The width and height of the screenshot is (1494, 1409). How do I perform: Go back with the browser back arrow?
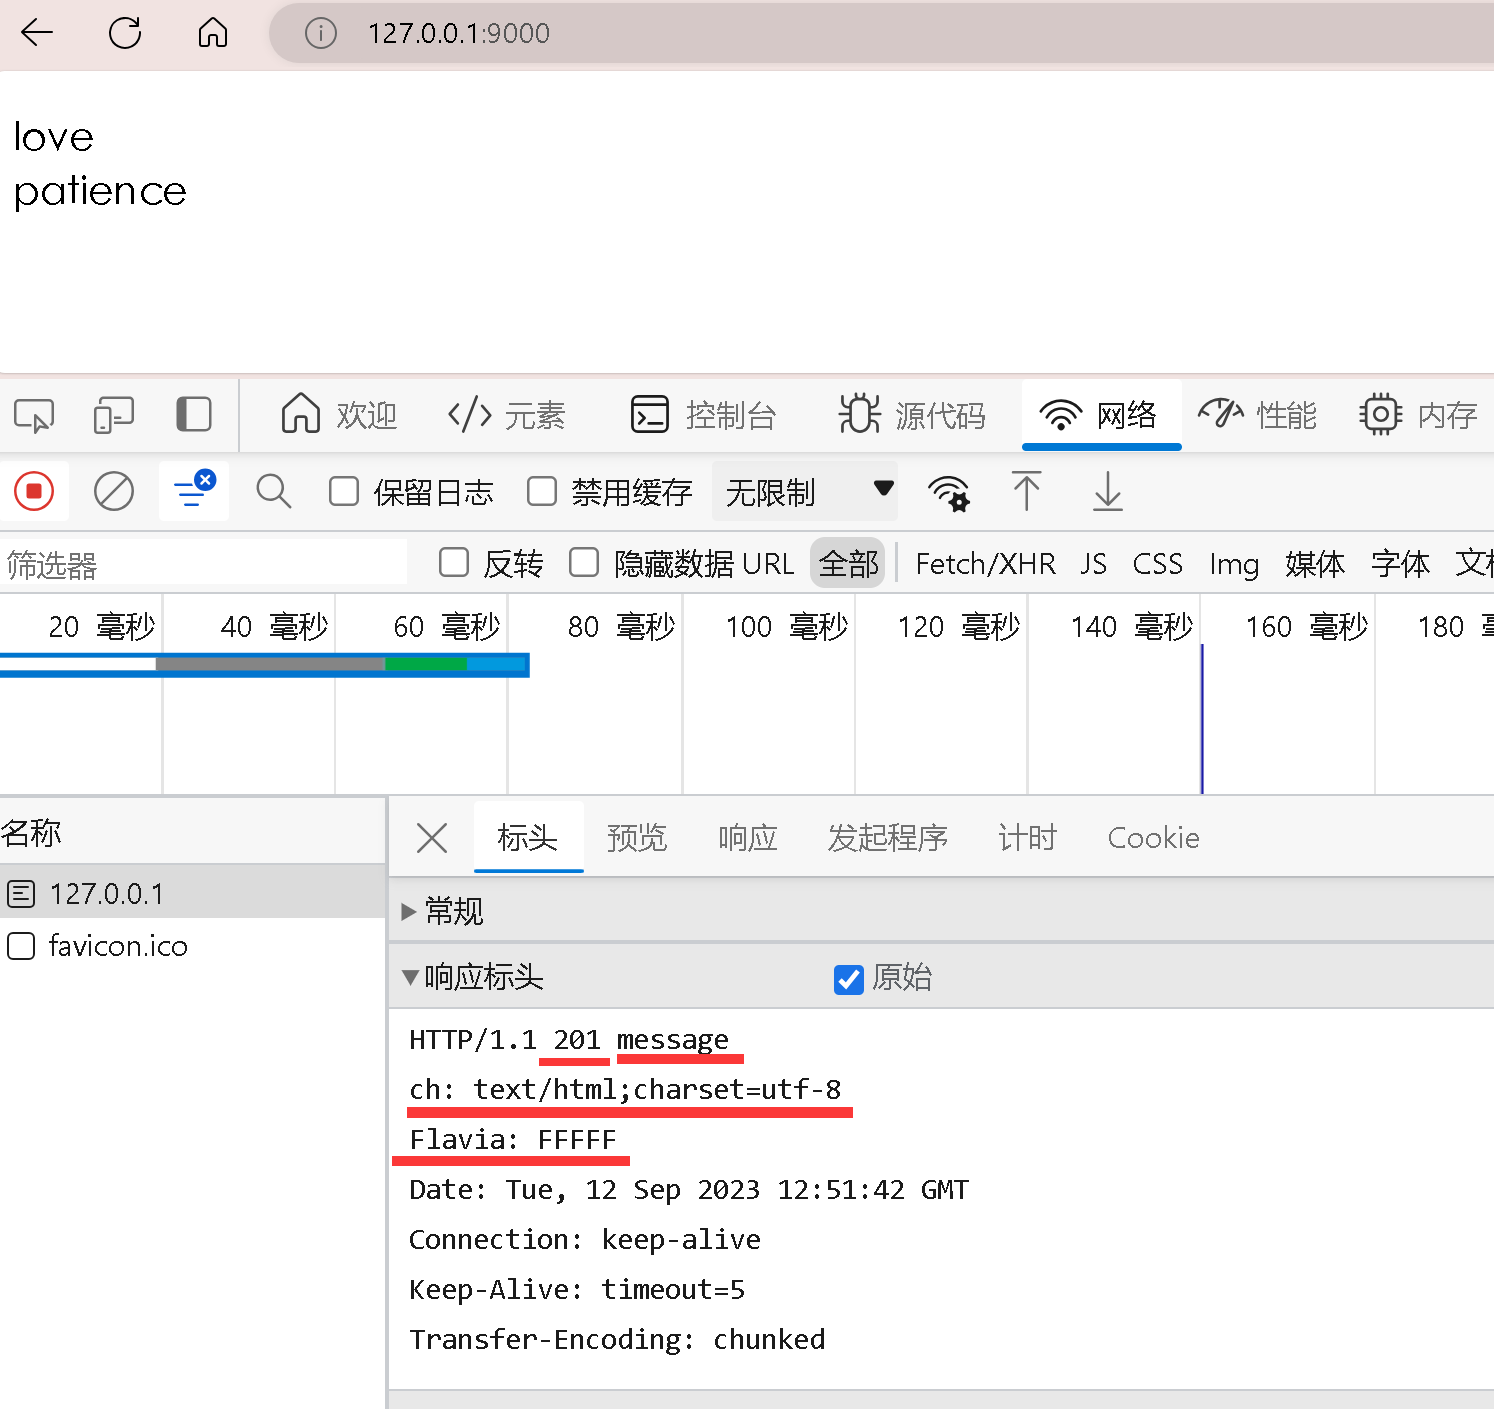[x=37, y=33]
